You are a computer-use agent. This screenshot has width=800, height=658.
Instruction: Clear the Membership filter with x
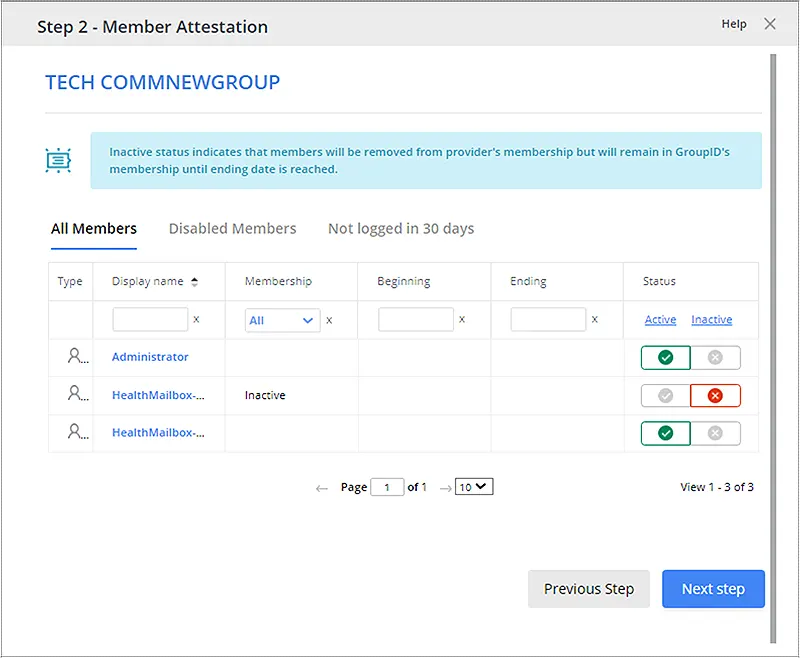click(329, 320)
